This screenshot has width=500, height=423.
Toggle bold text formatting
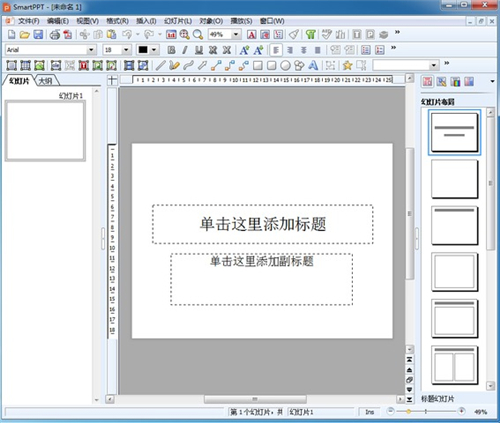pos(171,50)
